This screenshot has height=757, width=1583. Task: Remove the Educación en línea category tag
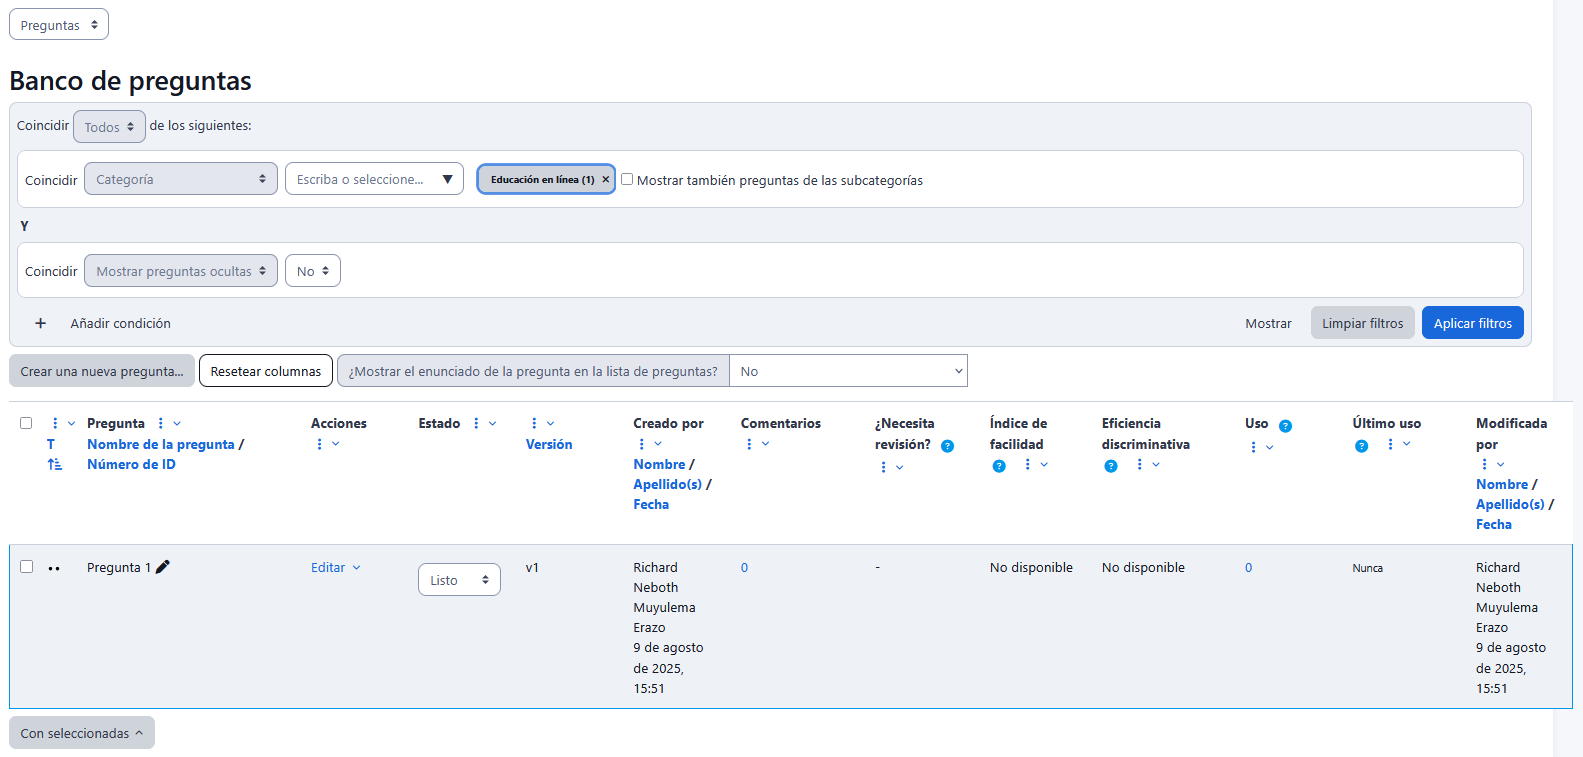pos(605,180)
